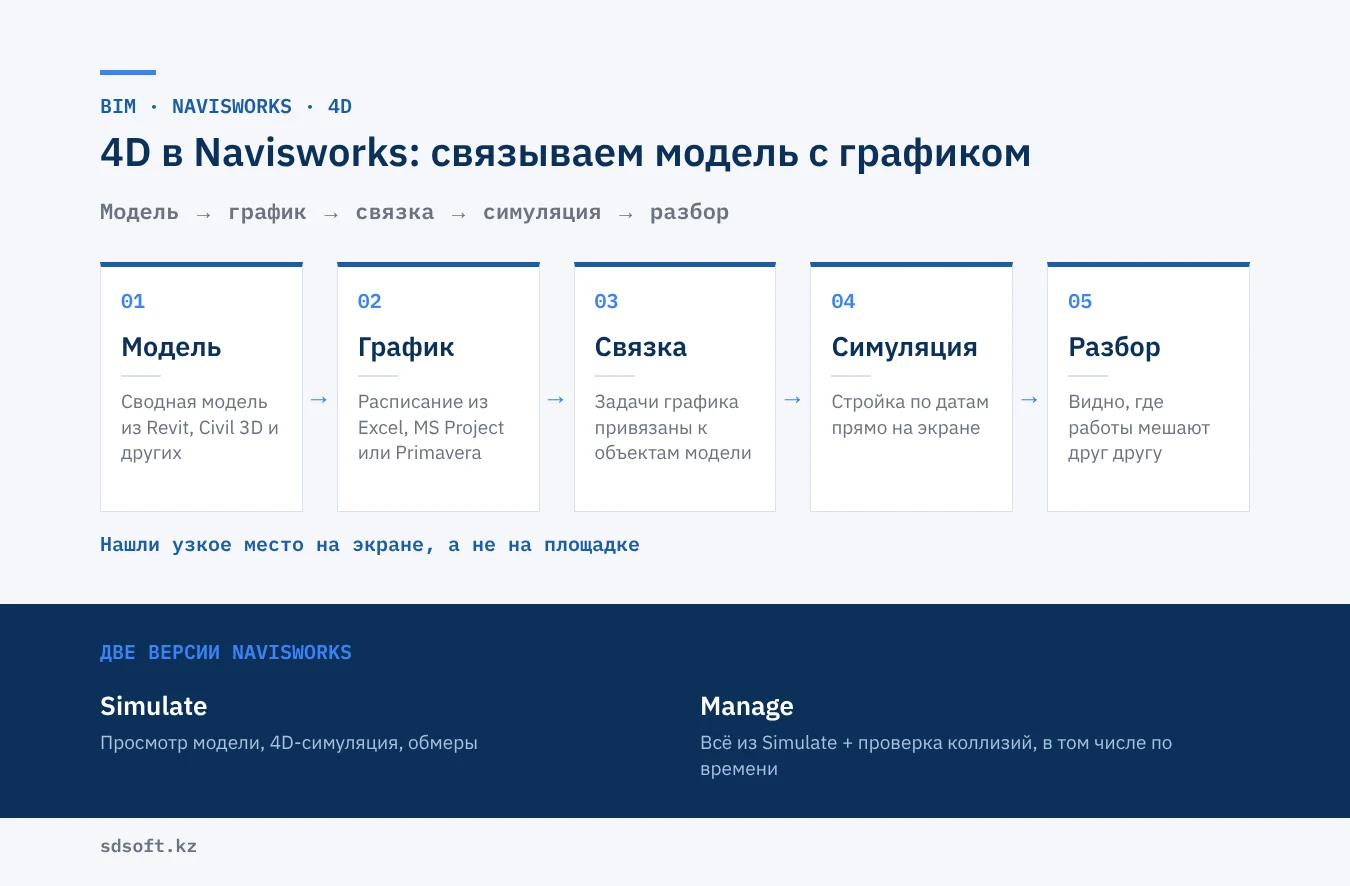This screenshot has height=886, width=1350.
Task: Click step number "05" on the fifth card
Action: coord(1080,301)
